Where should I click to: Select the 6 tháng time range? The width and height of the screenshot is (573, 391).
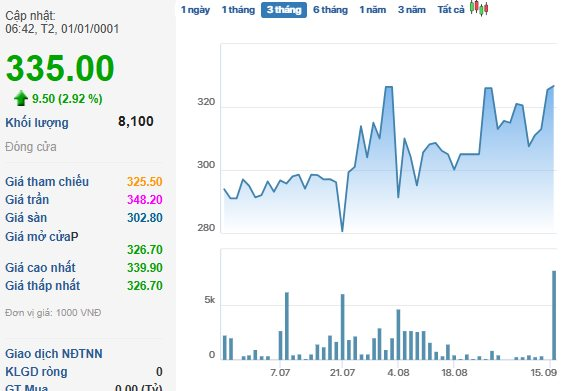pyautogui.click(x=330, y=10)
